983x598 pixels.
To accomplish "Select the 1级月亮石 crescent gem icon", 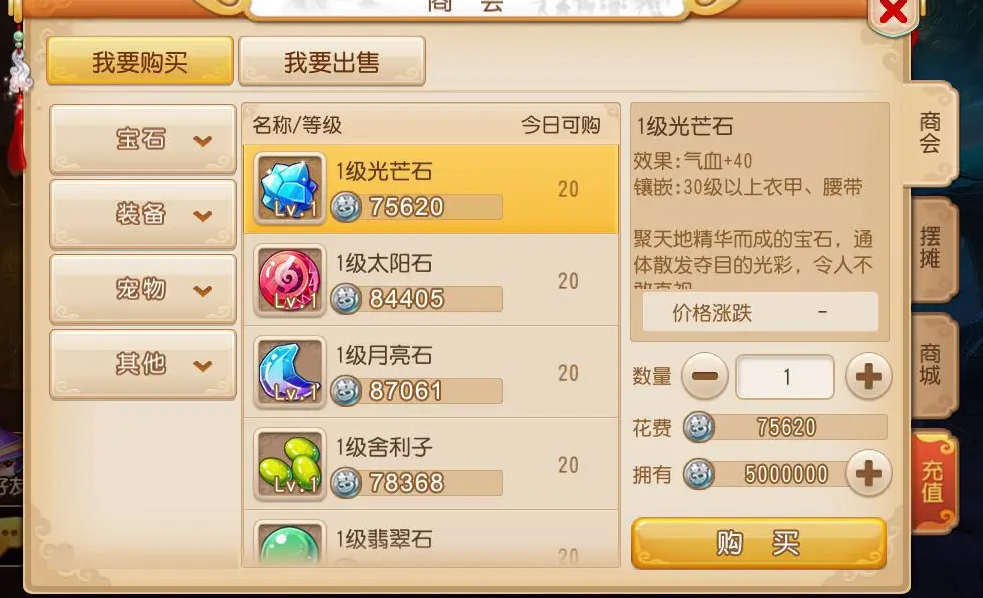I will (290, 372).
